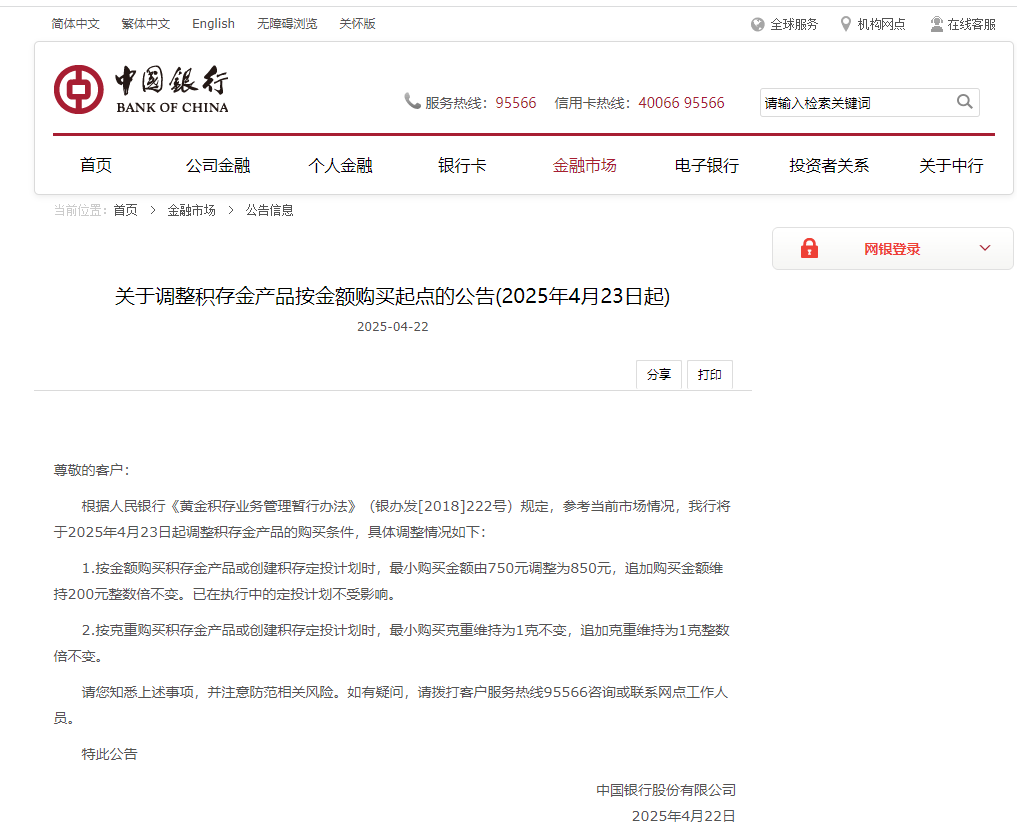The width and height of the screenshot is (1017, 835).
Task: Switch language to 繁体中文
Action: (x=145, y=24)
